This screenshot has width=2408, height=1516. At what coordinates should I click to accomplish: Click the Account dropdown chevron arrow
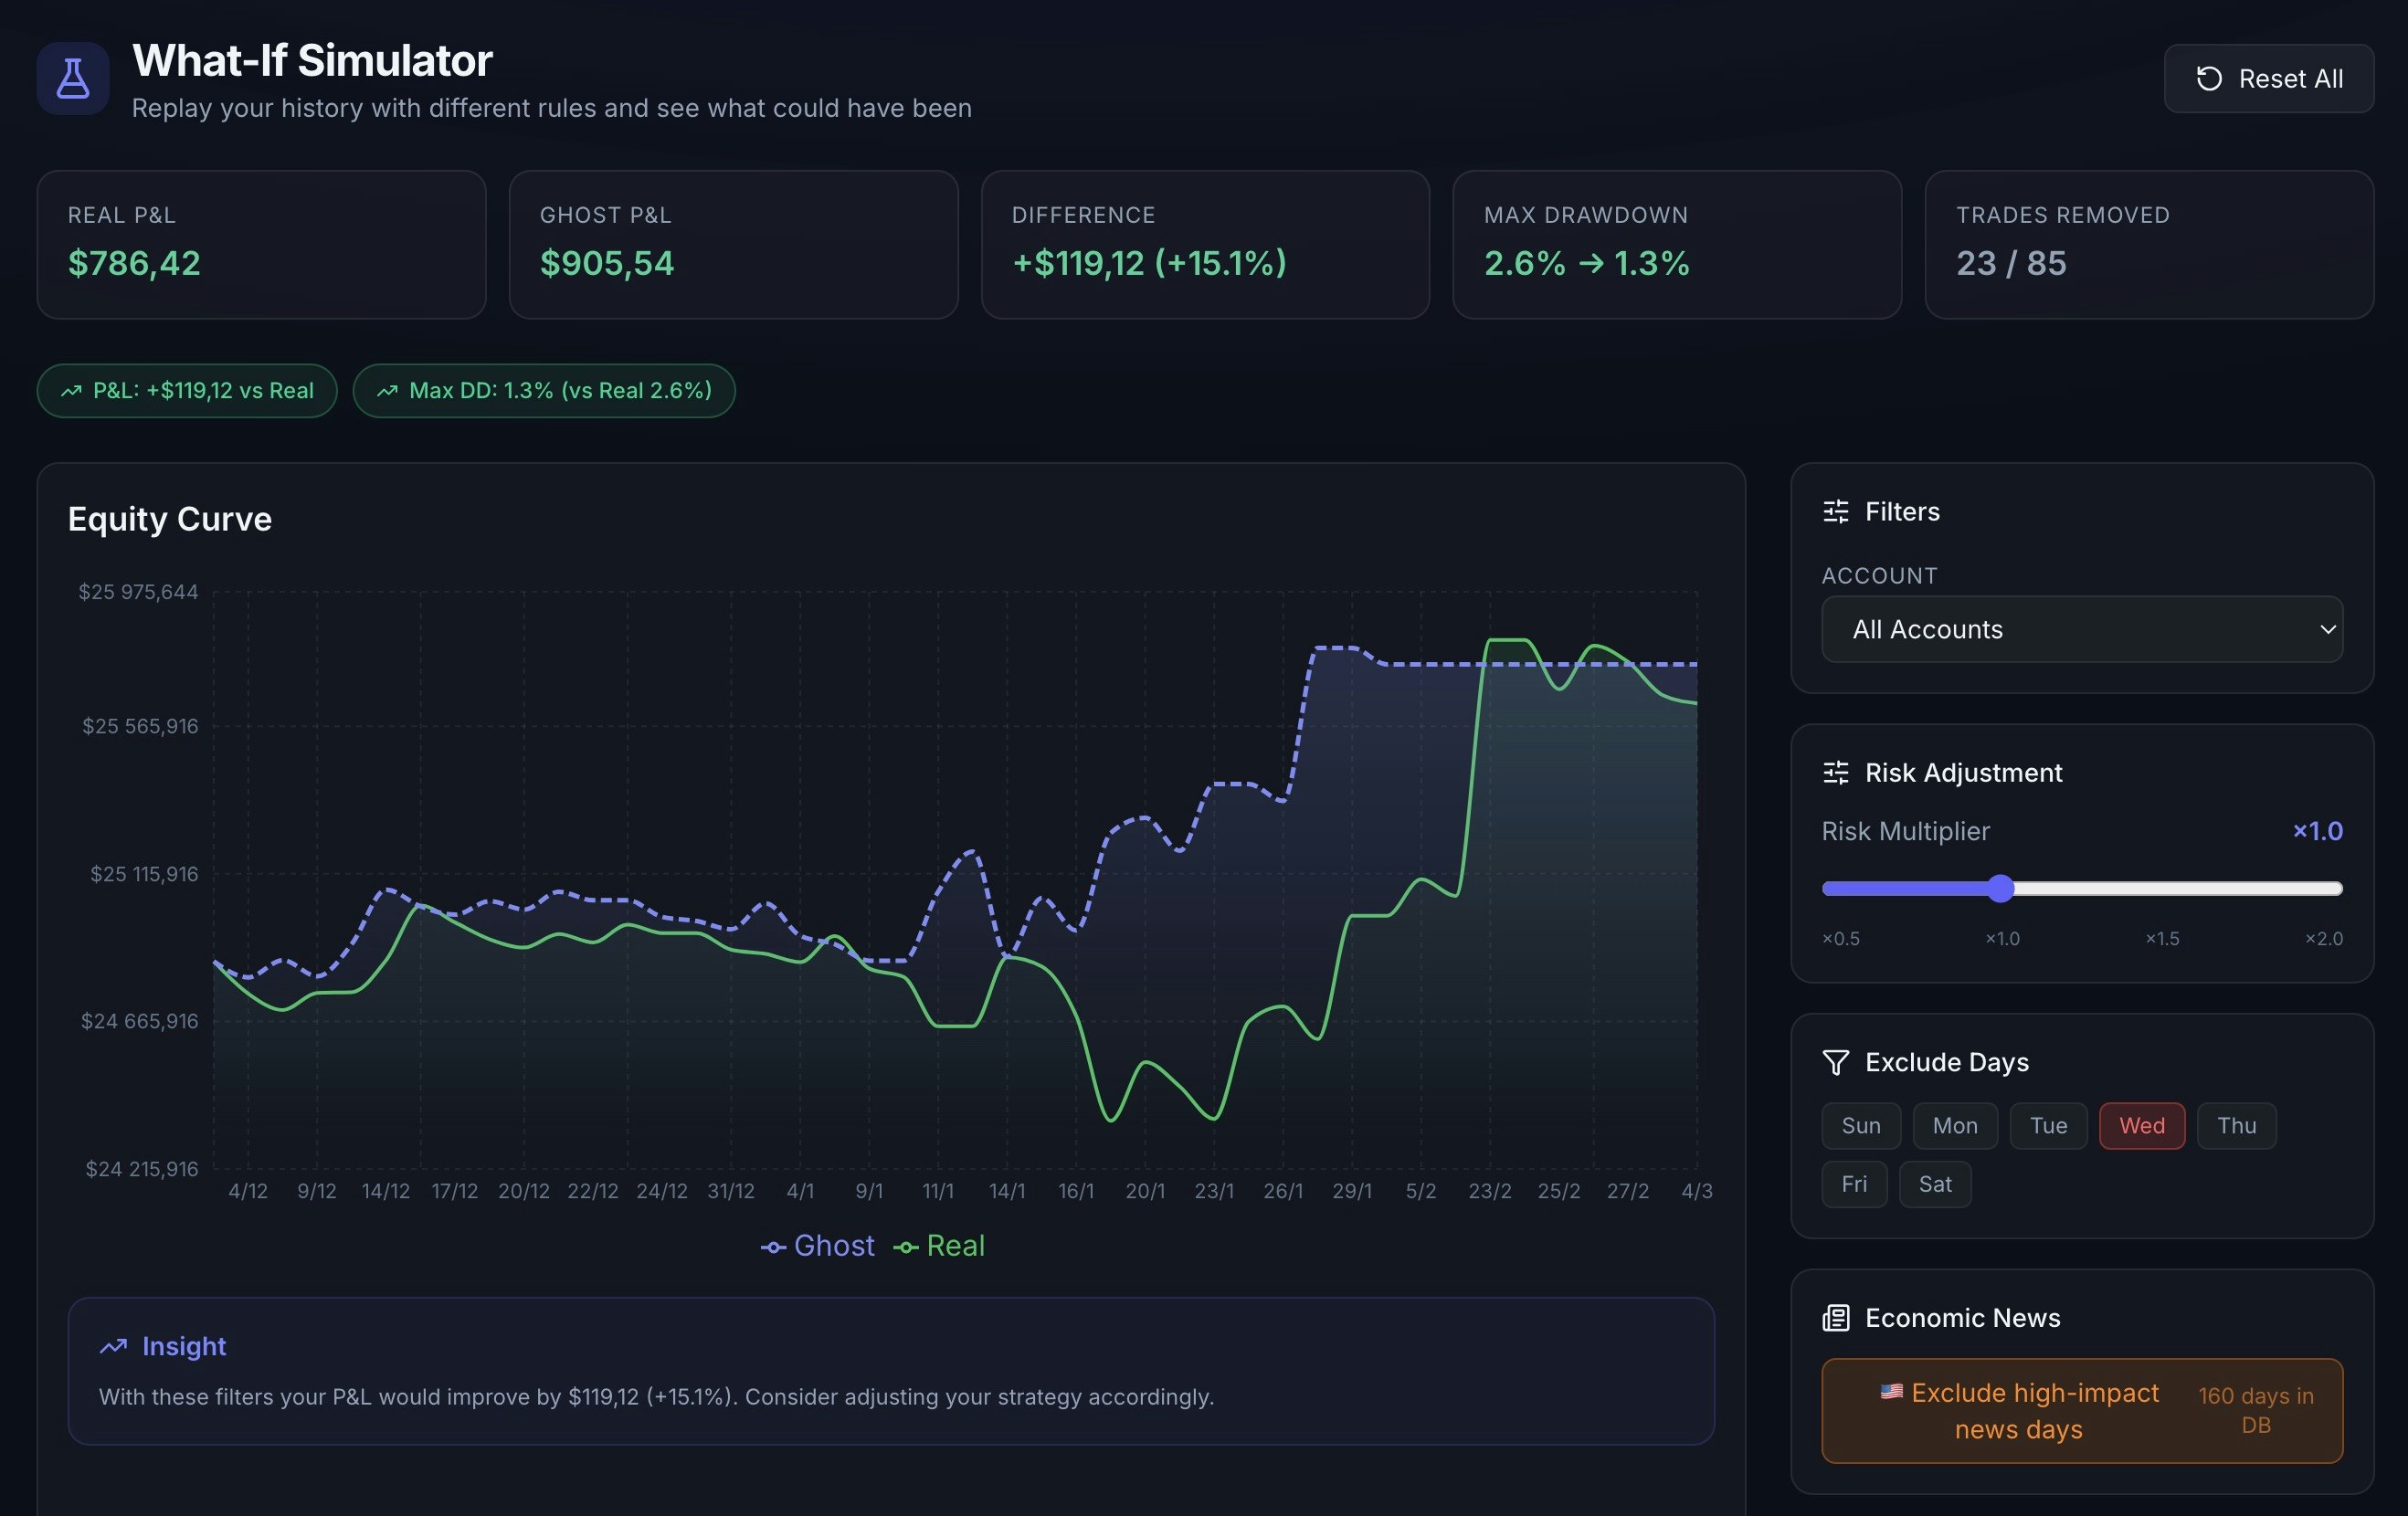(x=2327, y=629)
